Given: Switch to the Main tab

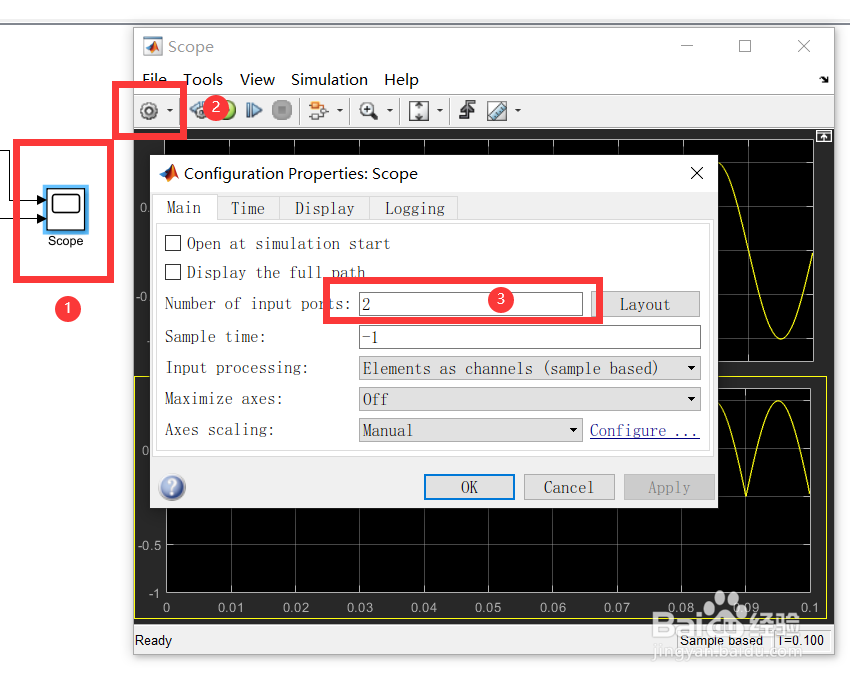Looking at the screenshot, I should 184,208.
